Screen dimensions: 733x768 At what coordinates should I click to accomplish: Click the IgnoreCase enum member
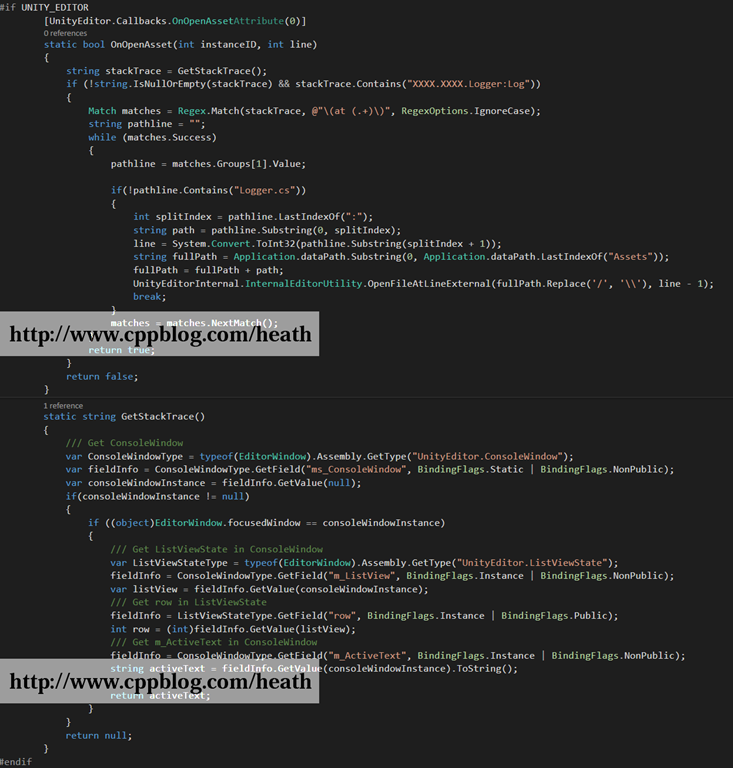click(x=502, y=111)
